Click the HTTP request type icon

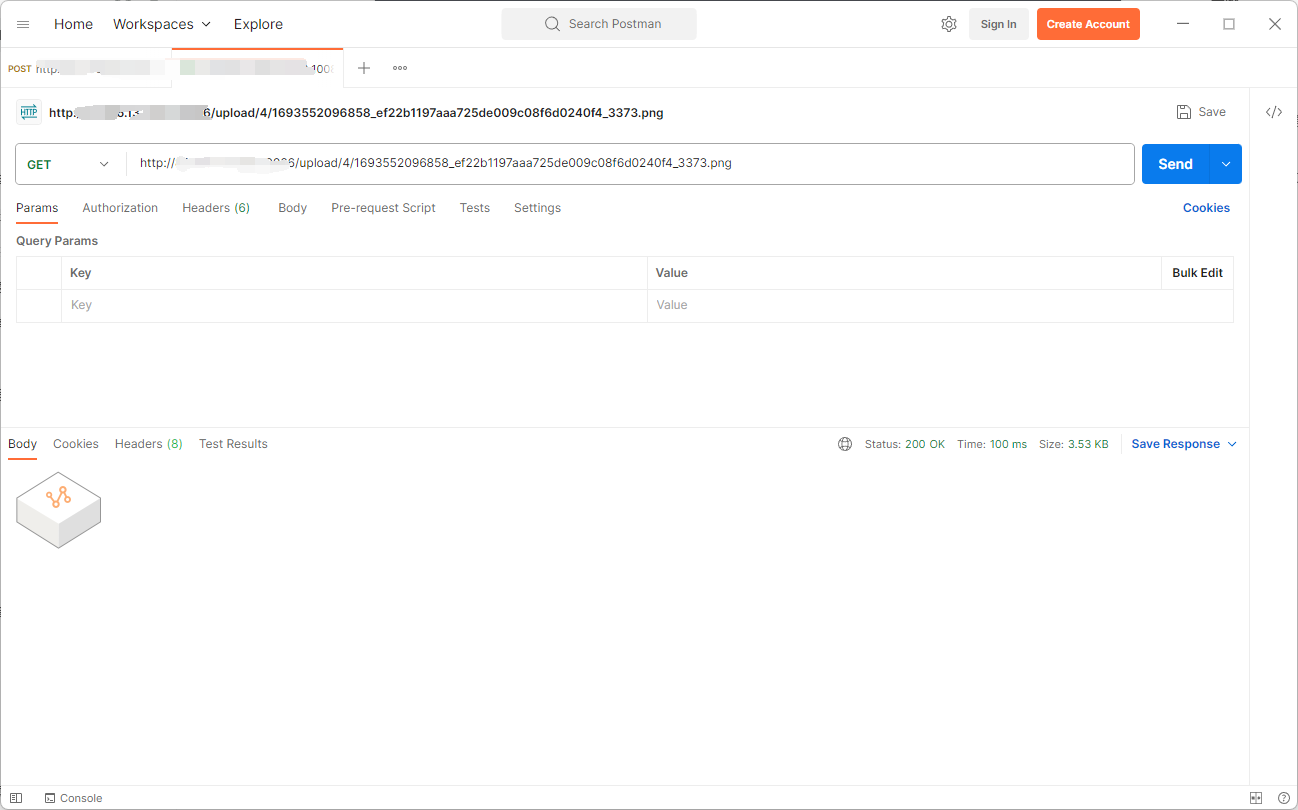click(x=29, y=113)
